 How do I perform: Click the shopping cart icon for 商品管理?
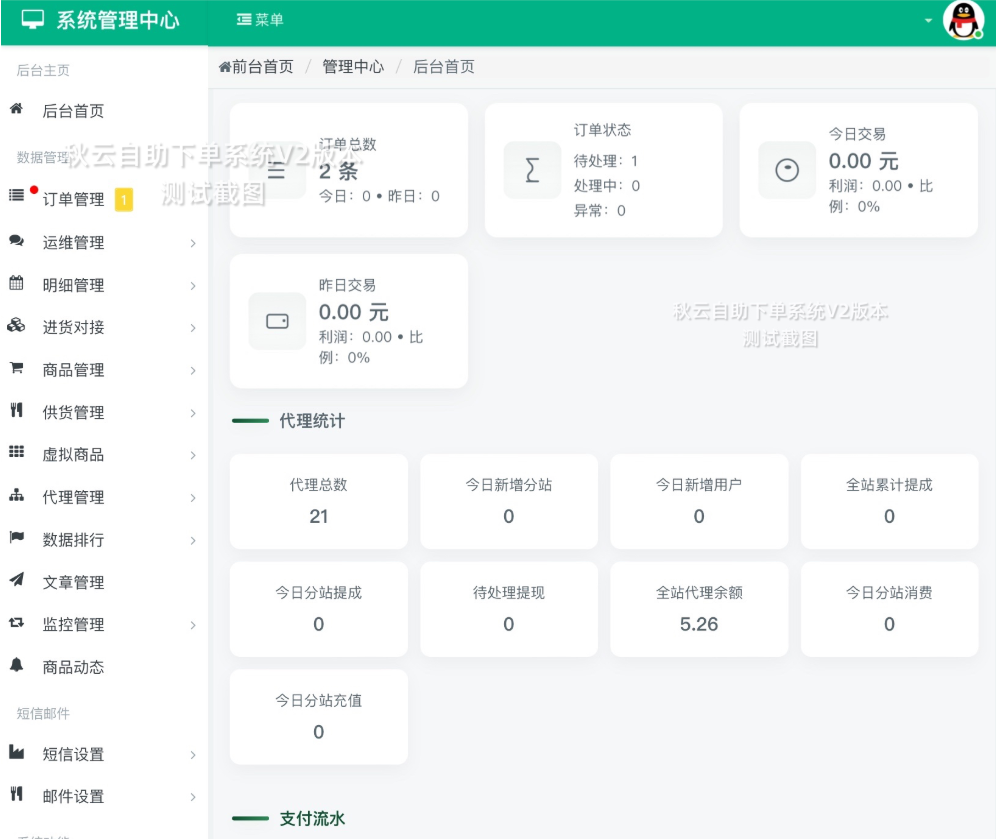(x=16, y=369)
